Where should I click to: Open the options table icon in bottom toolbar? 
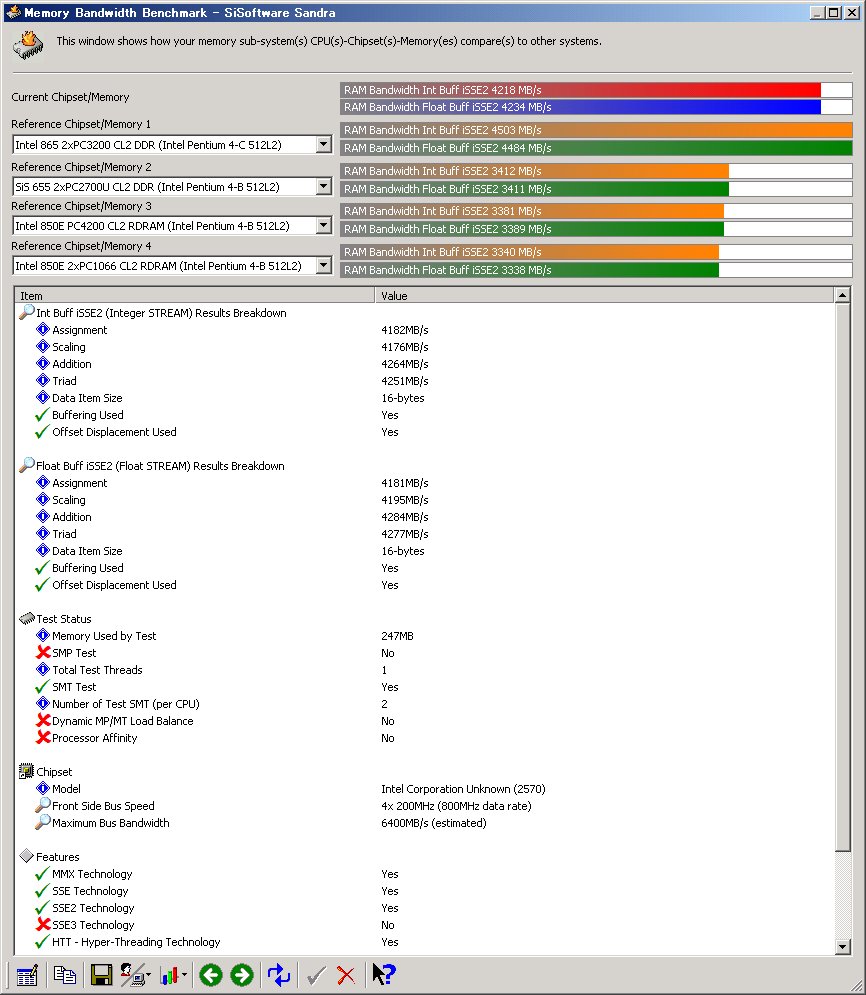[x=27, y=975]
